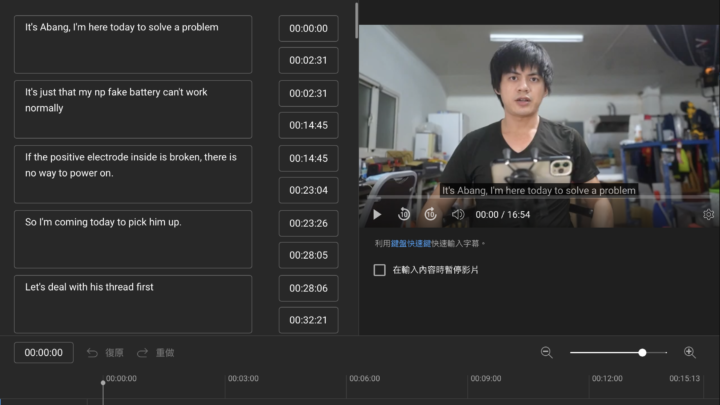720x405 pixels.
Task: Open video player settings gear
Action: [x=709, y=214]
